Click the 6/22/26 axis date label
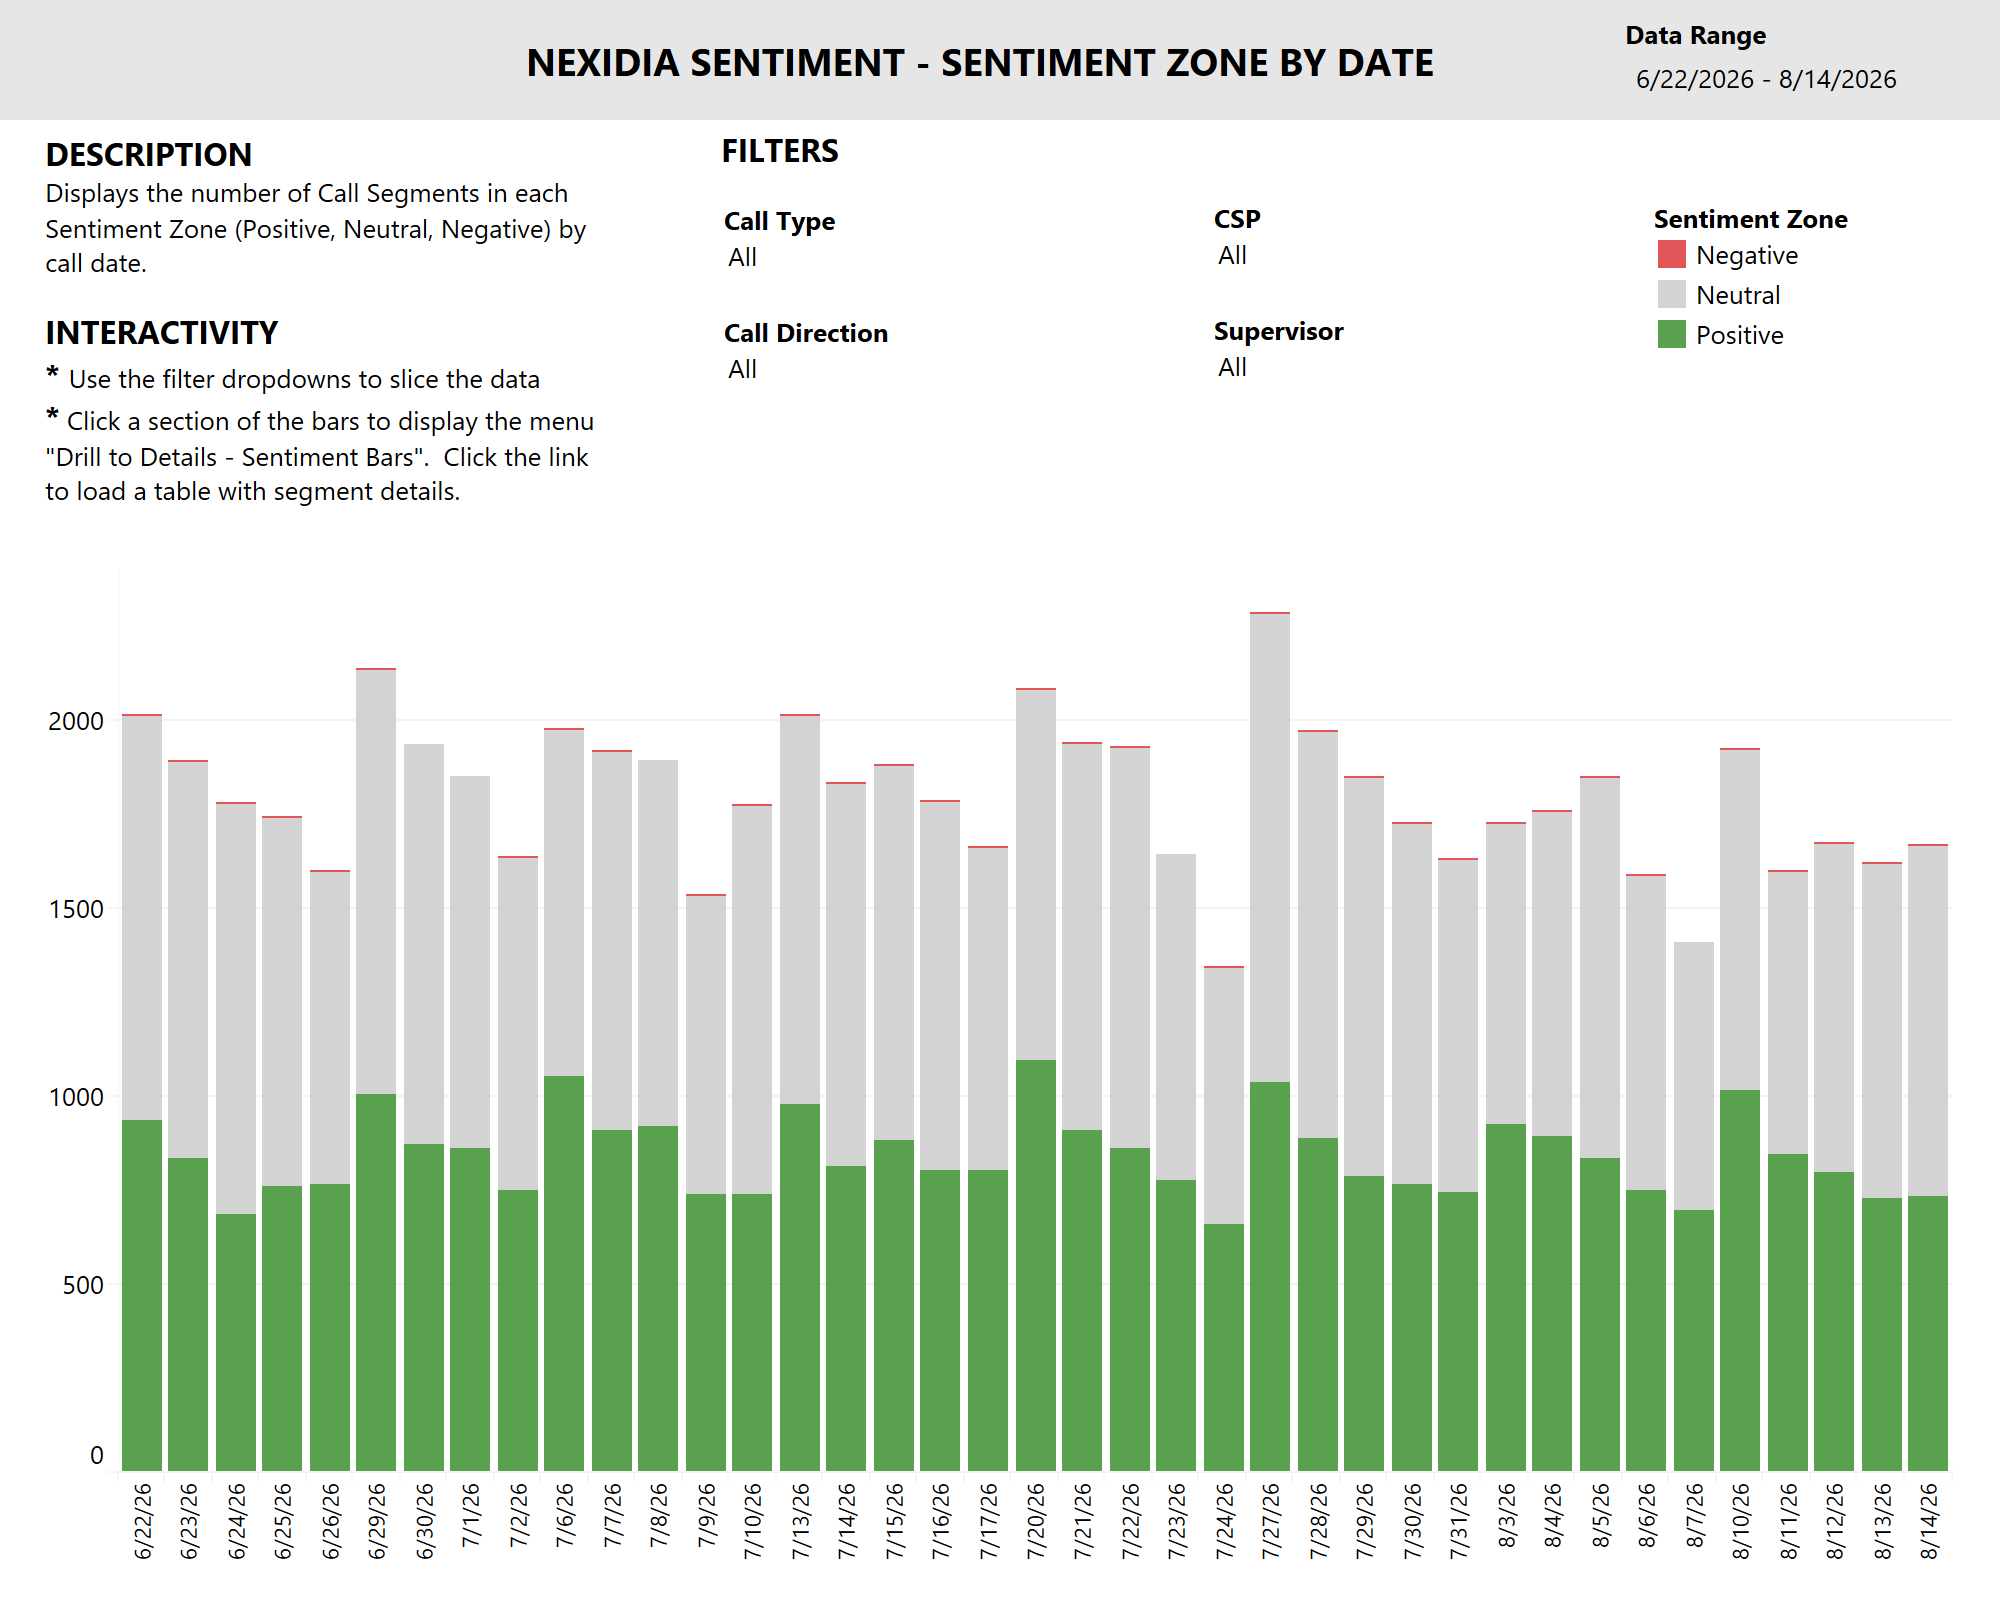Screen dimensions: 2000x1600 143,1520
